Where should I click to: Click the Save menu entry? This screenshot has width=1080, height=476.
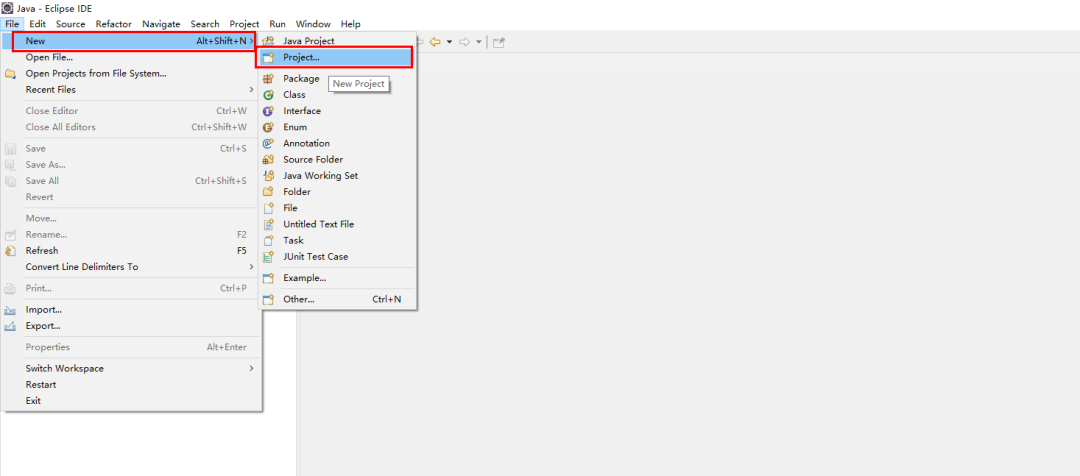(x=131, y=149)
